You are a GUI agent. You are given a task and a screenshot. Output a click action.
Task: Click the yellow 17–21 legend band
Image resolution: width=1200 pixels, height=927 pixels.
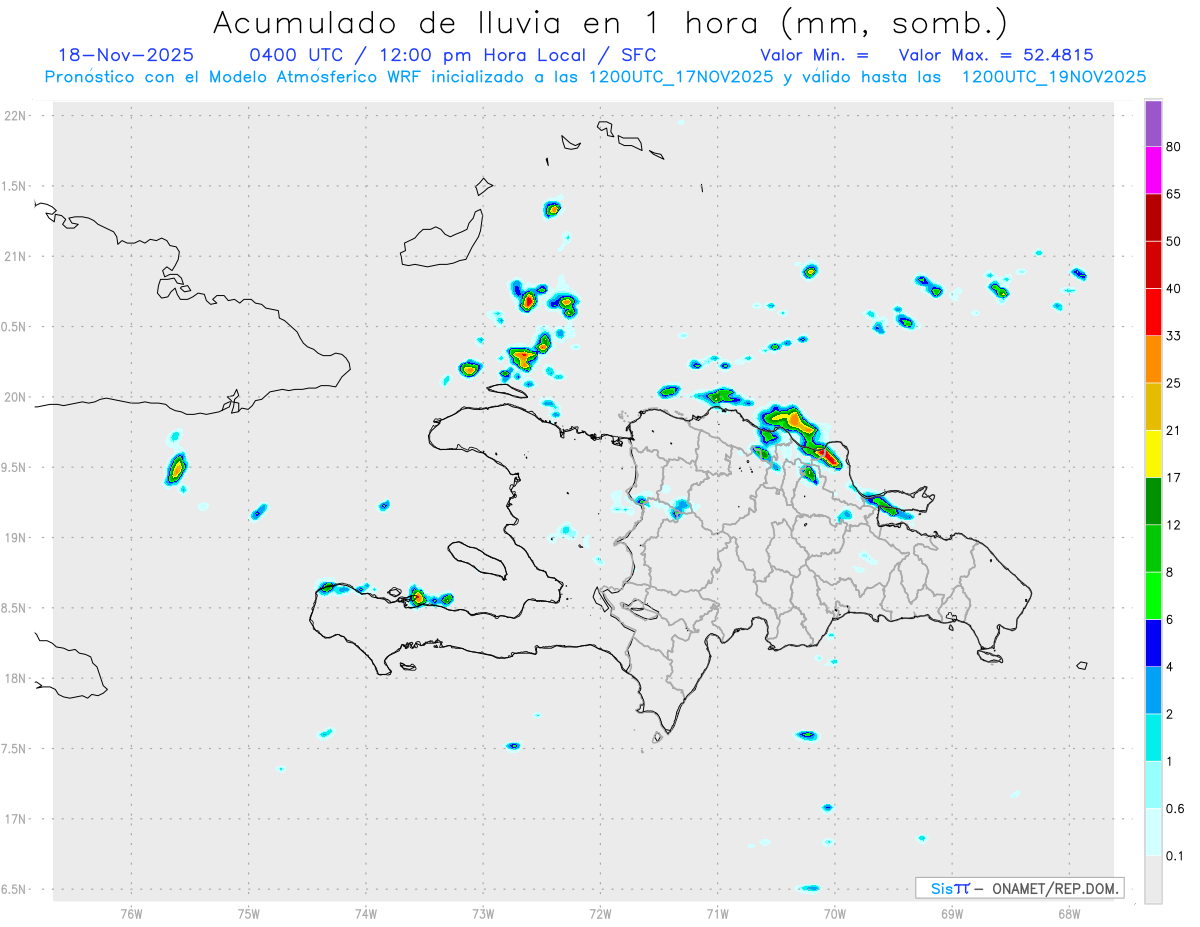click(x=1153, y=454)
